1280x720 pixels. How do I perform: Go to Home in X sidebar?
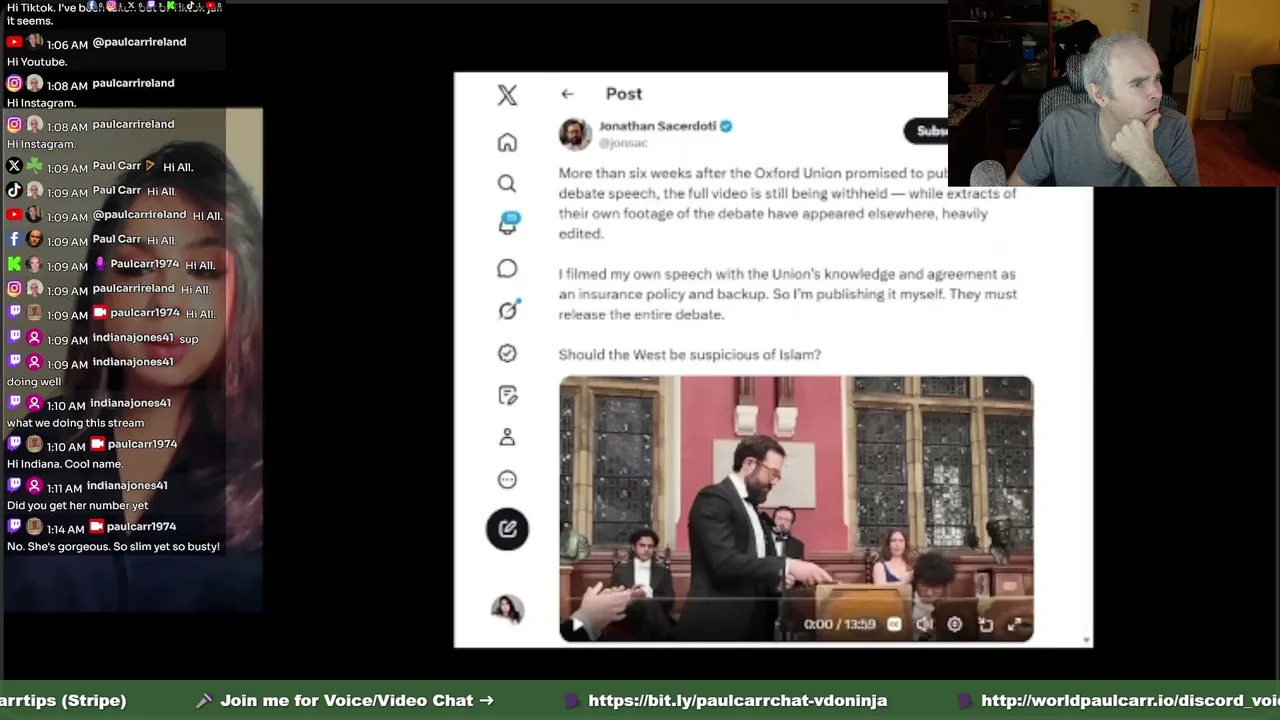[x=507, y=142]
